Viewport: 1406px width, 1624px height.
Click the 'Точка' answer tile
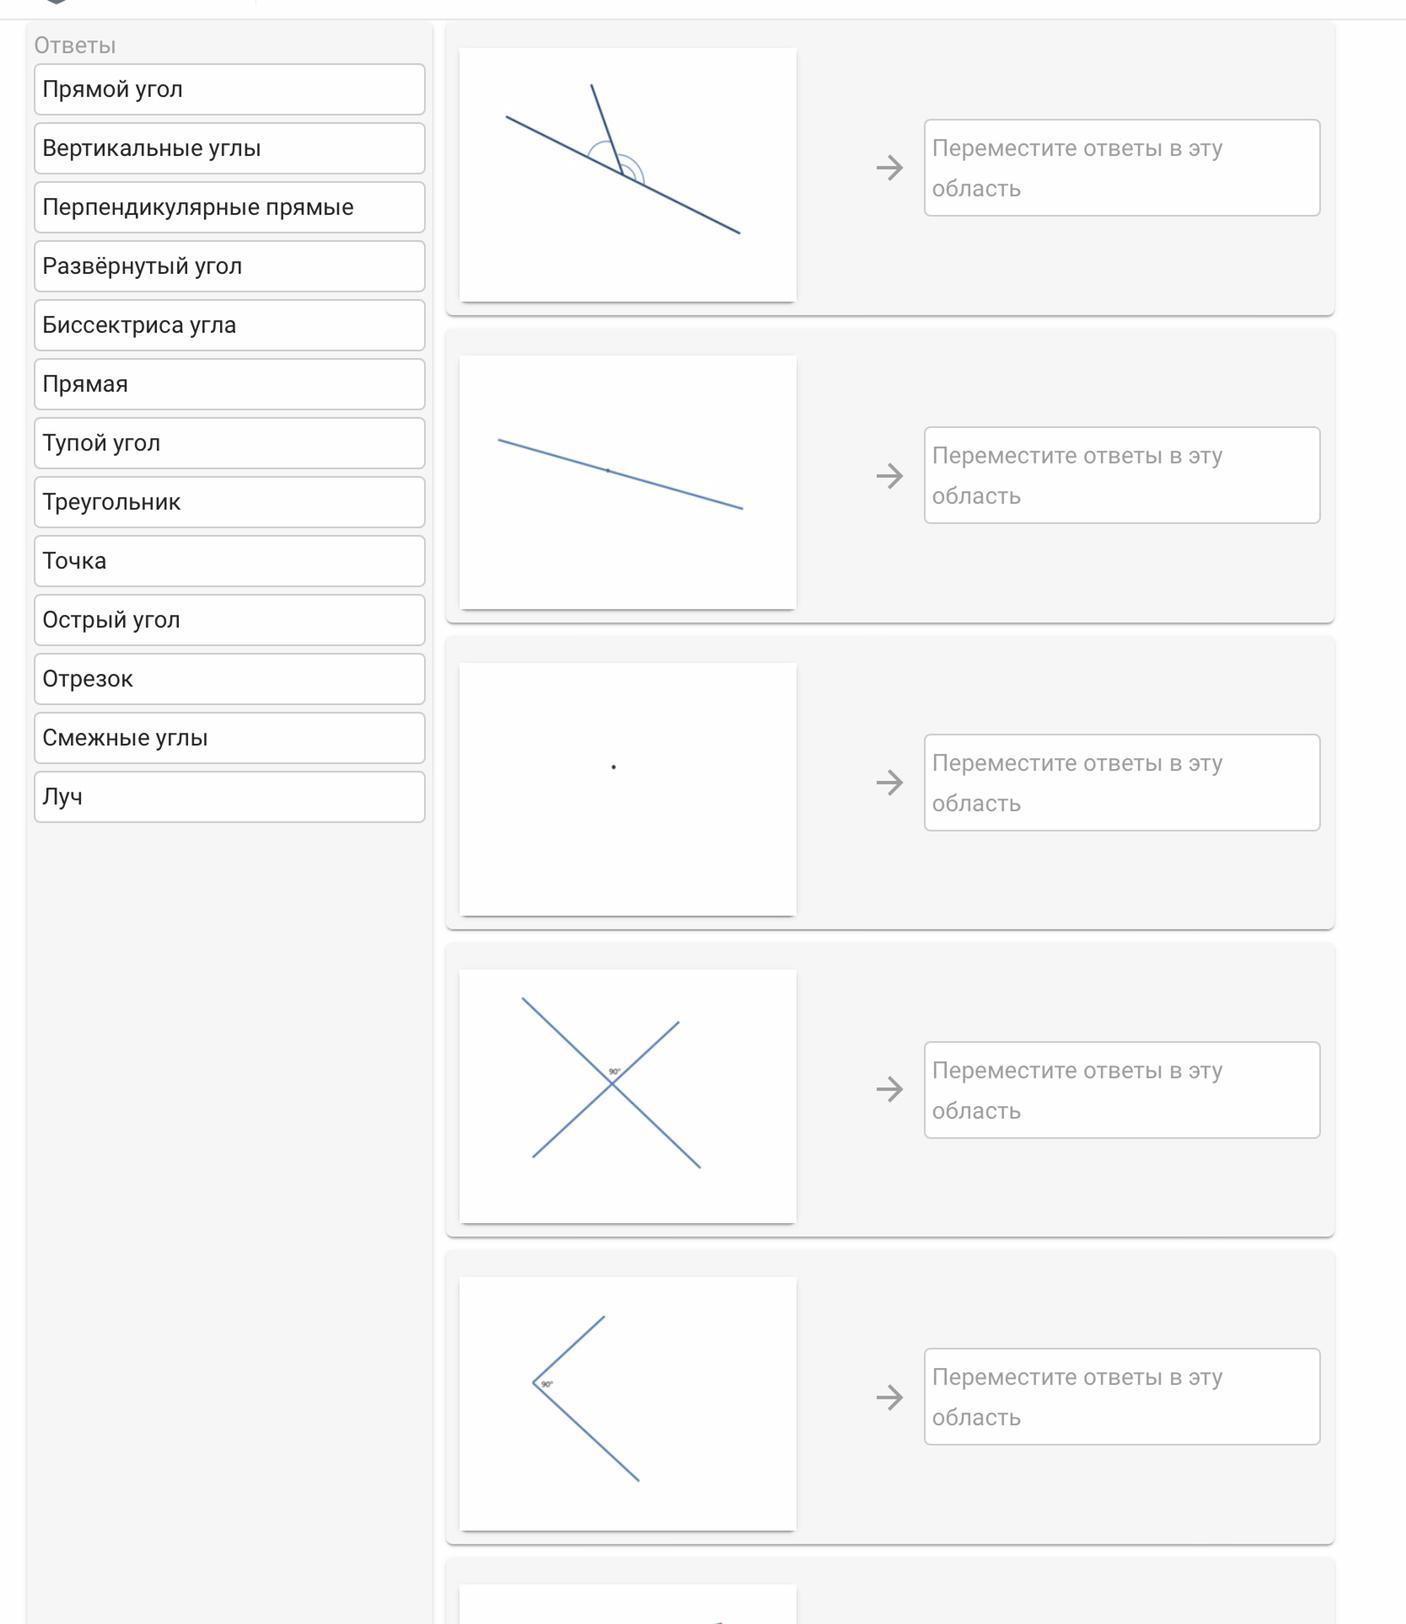tap(229, 562)
